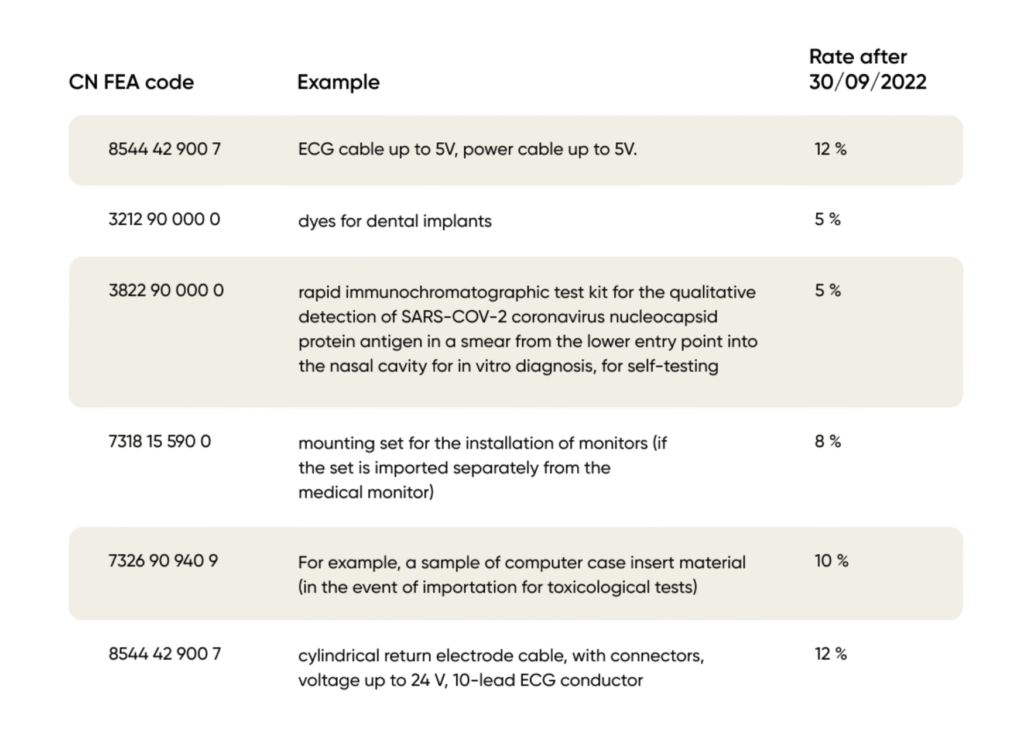Click the 12 % rate beside the "ECG cable up to 5V" example

coord(830,149)
